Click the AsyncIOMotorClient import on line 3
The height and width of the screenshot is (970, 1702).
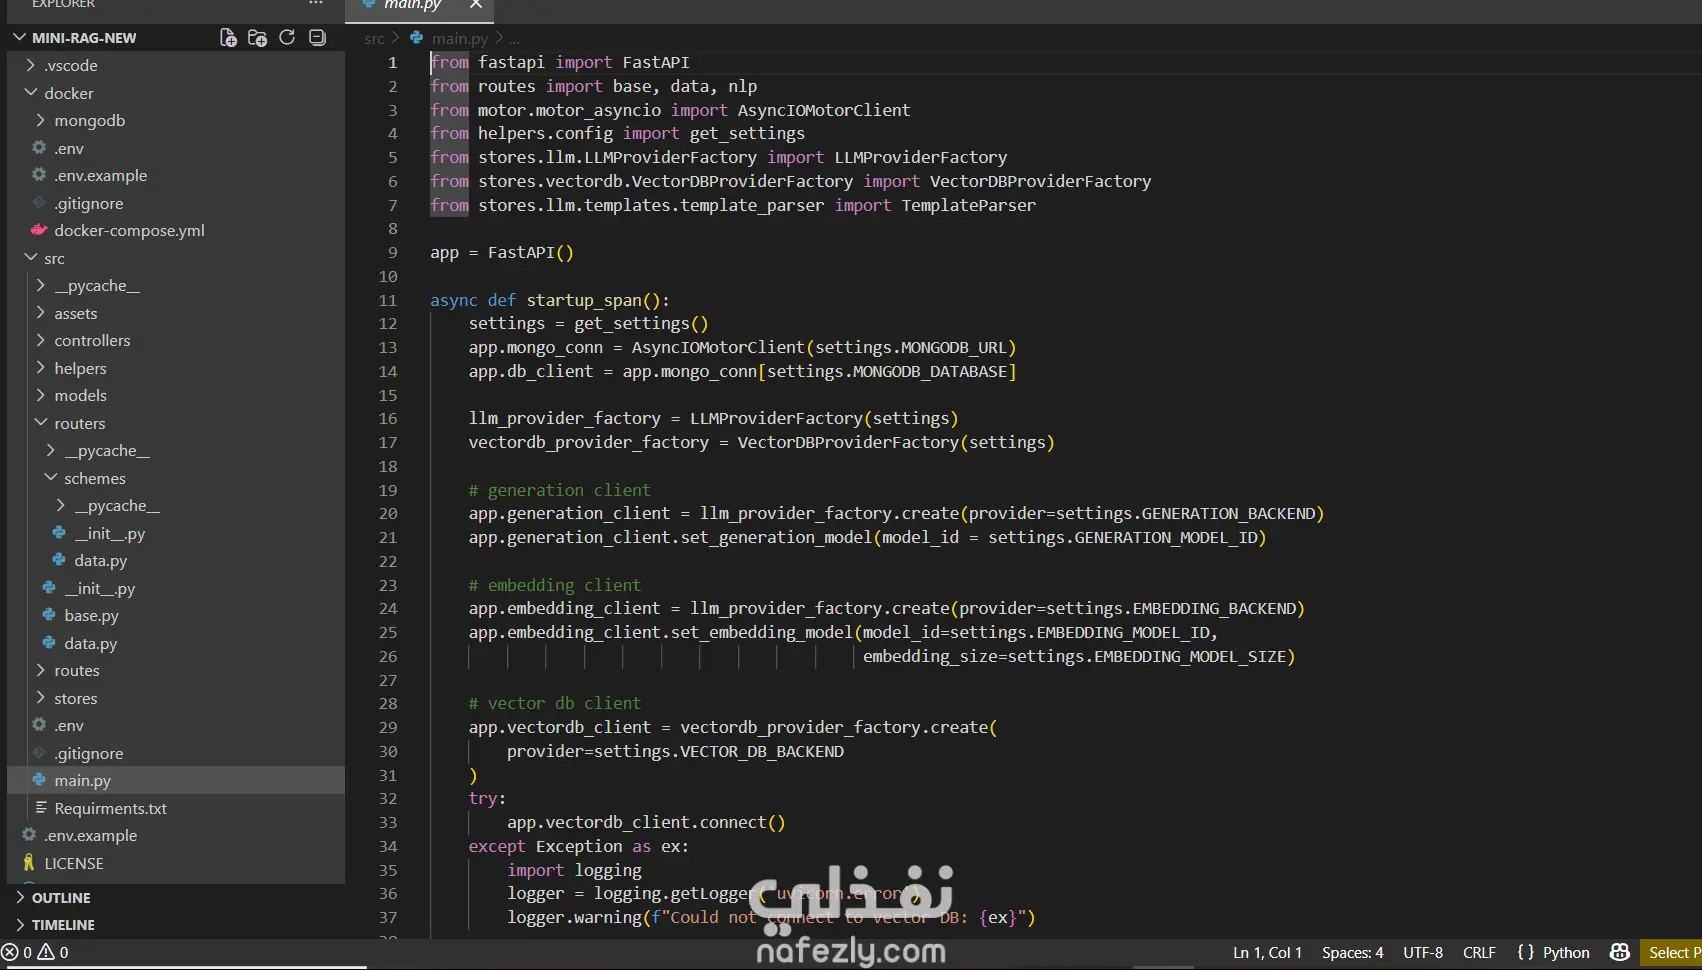(824, 110)
